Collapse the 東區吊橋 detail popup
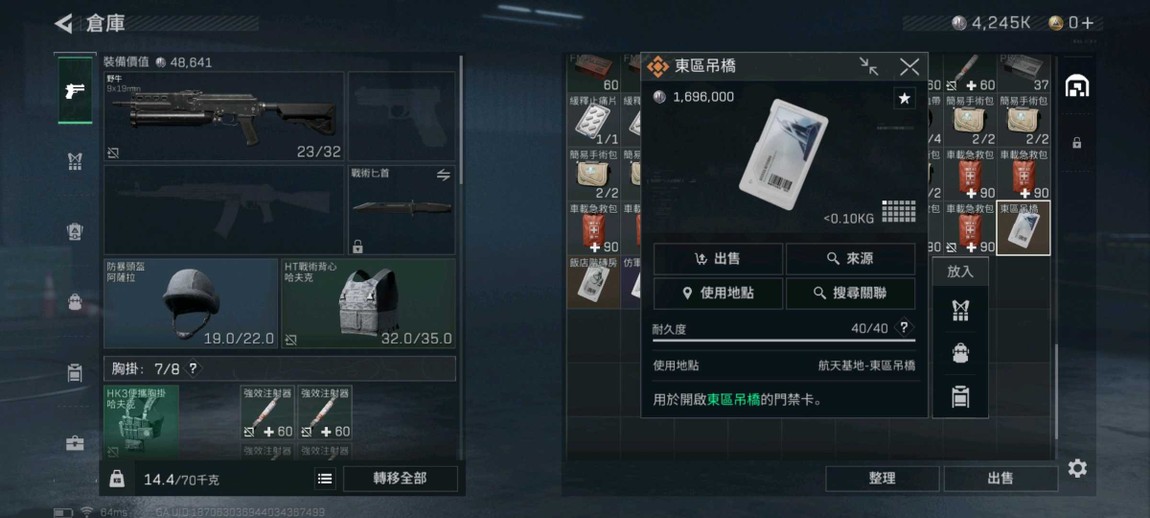1150x518 pixels. tap(869, 67)
